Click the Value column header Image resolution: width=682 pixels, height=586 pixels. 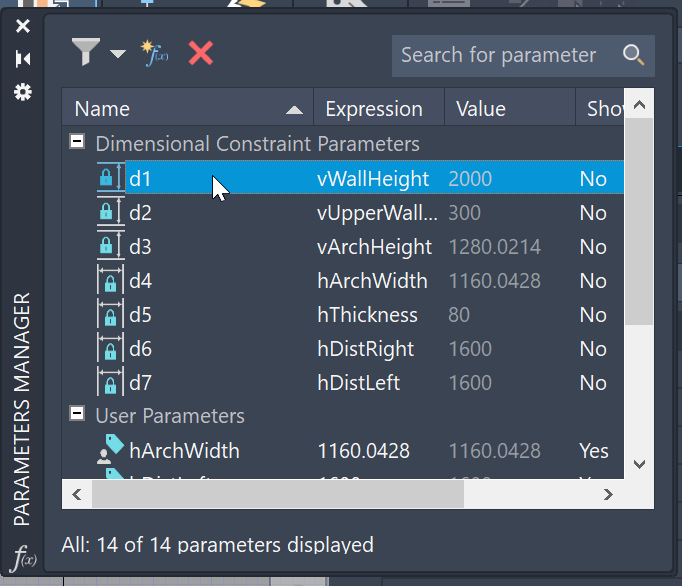[x=510, y=109]
